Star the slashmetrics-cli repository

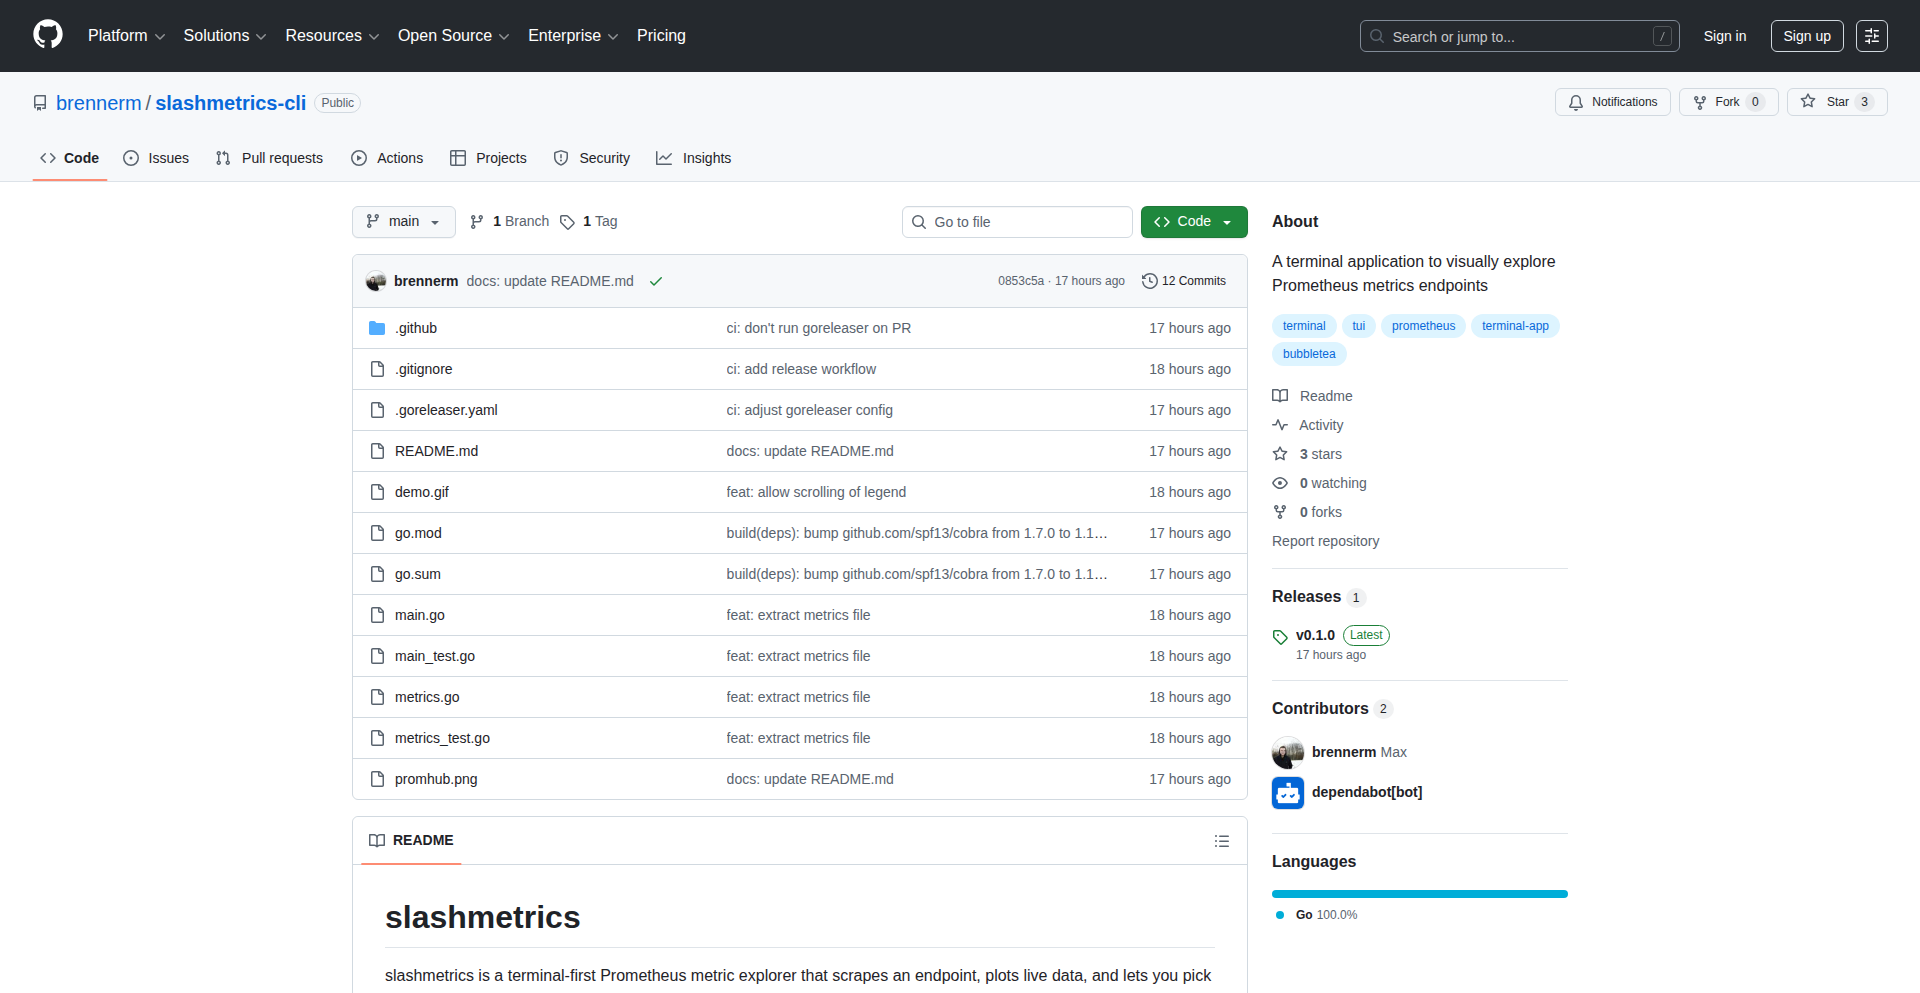(1836, 102)
